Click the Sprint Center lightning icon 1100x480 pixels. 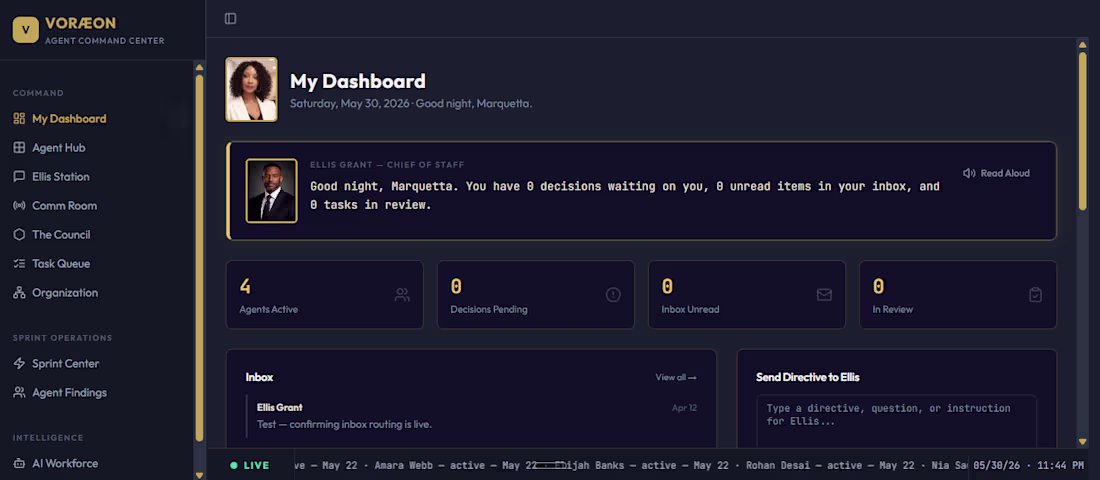pyautogui.click(x=20, y=364)
